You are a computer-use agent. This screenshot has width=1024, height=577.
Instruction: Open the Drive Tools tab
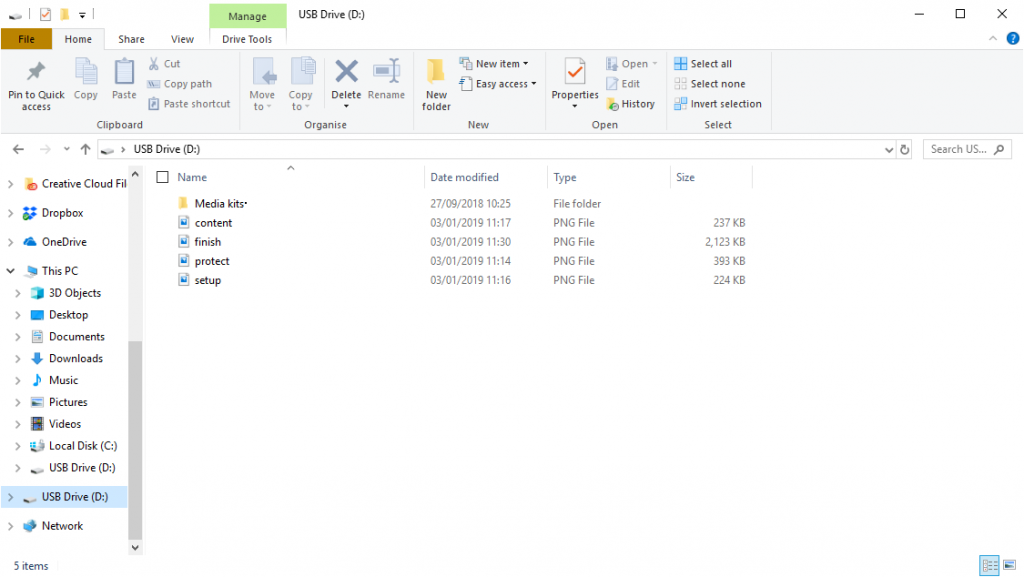247,39
